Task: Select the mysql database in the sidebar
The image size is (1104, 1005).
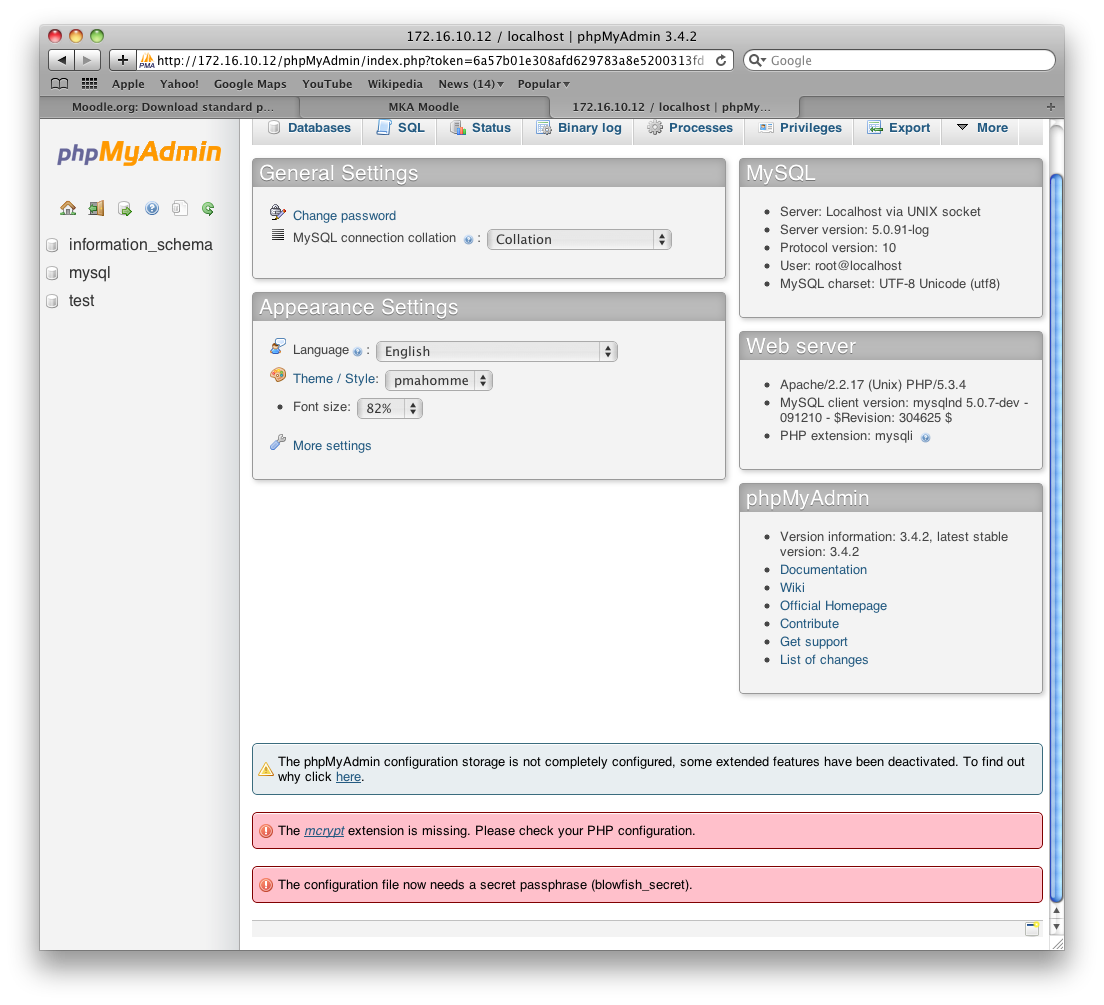Action: (89, 273)
